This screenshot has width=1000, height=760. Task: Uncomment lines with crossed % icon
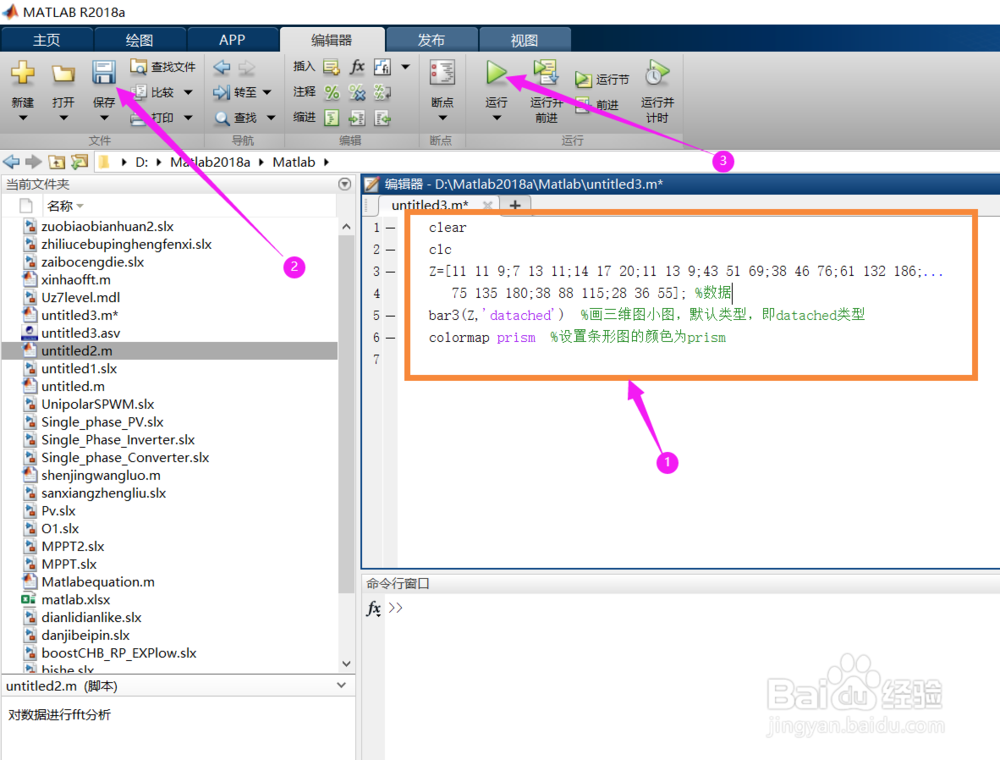[x=357, y=92]
